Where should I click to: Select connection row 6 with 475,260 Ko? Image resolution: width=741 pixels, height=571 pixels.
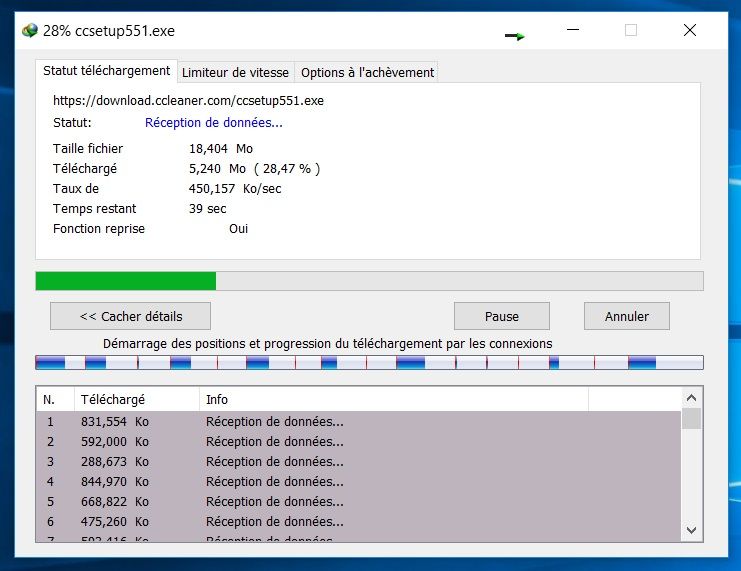359,521
